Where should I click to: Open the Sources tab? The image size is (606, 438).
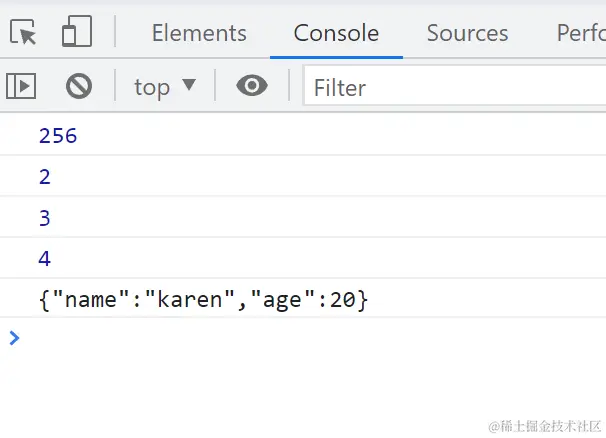point(467,33)
